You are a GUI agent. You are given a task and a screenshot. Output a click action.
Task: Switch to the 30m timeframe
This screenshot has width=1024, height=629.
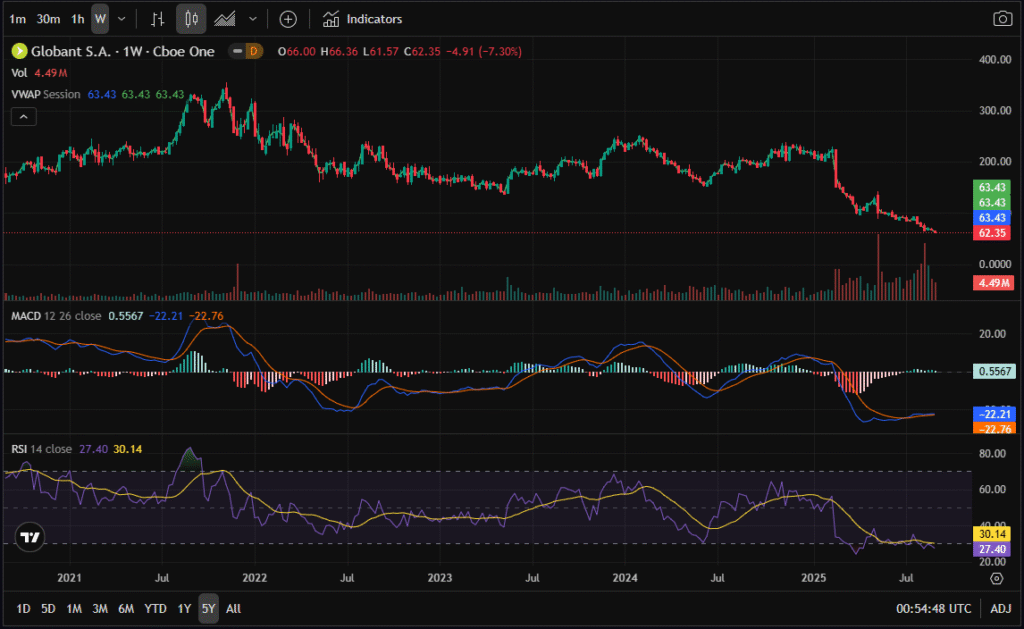tap(47, 19)
